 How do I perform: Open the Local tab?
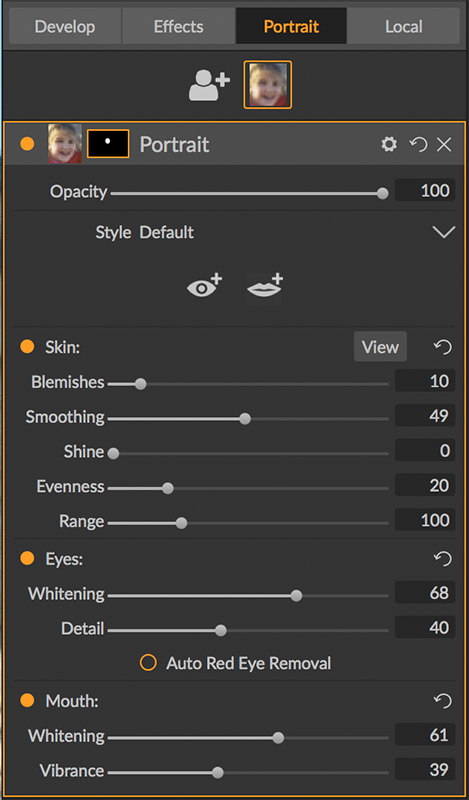click(404, 26)
